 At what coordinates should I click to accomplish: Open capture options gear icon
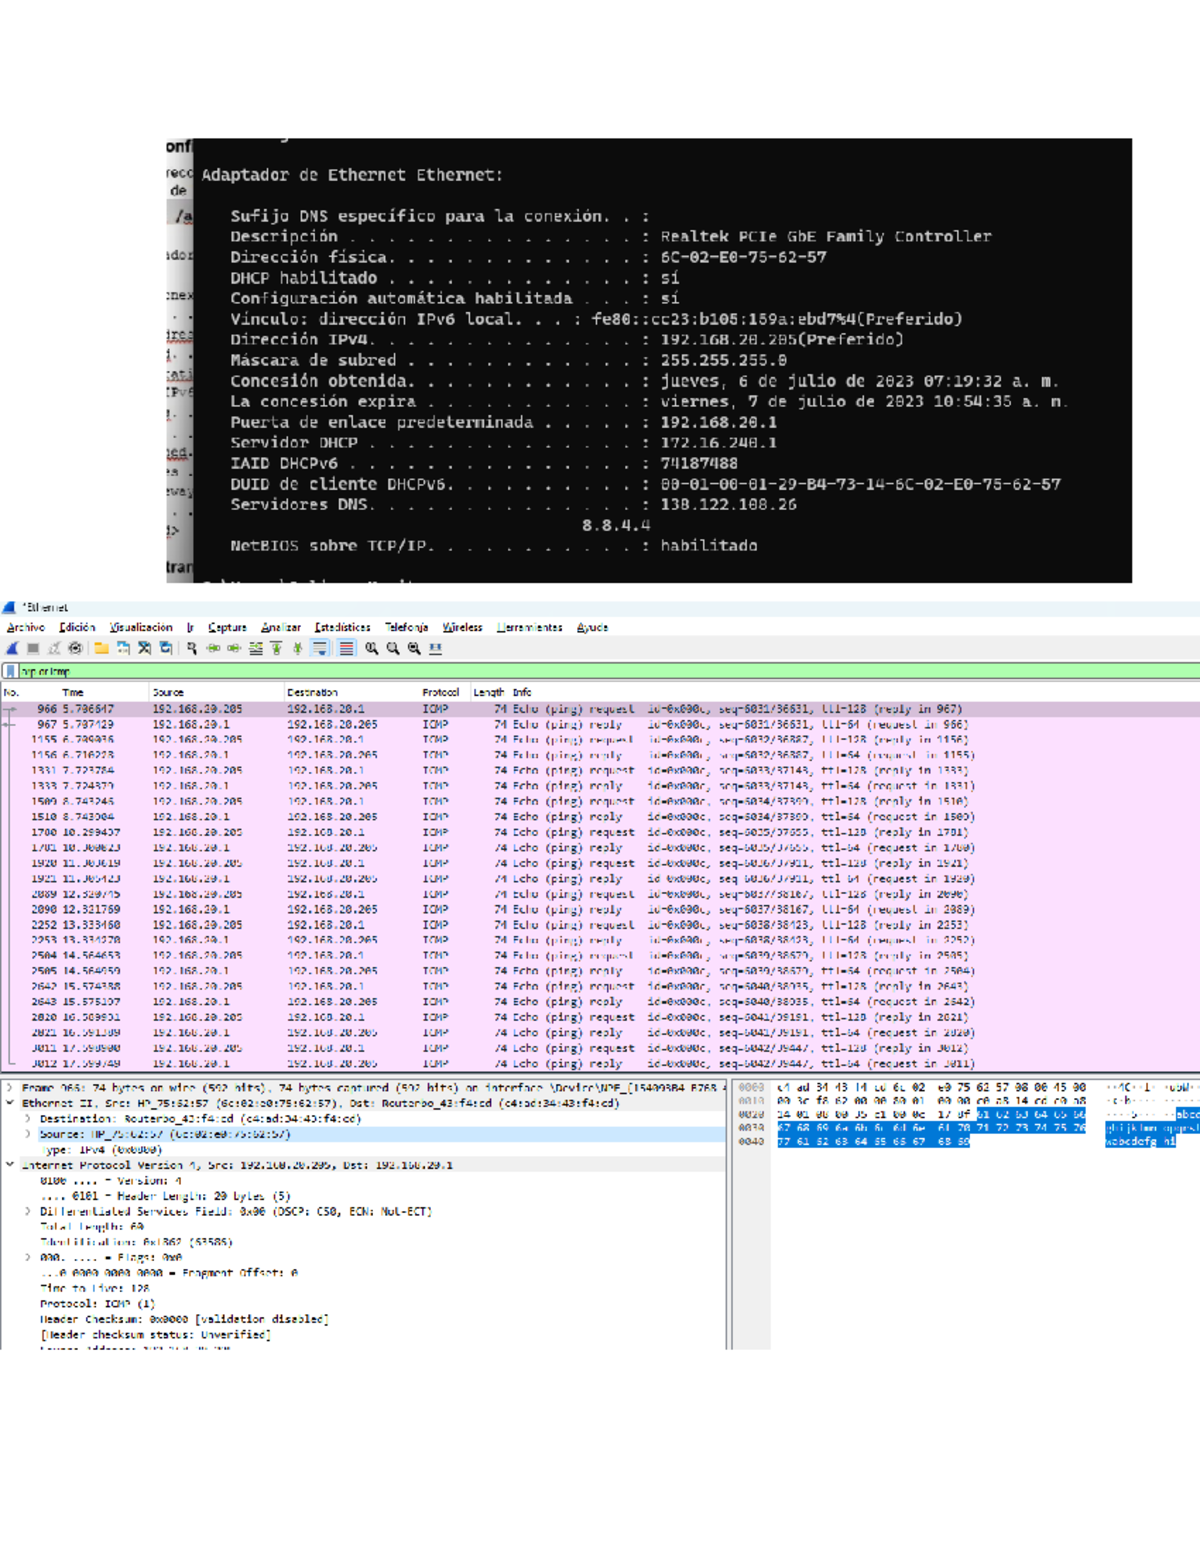75,648
